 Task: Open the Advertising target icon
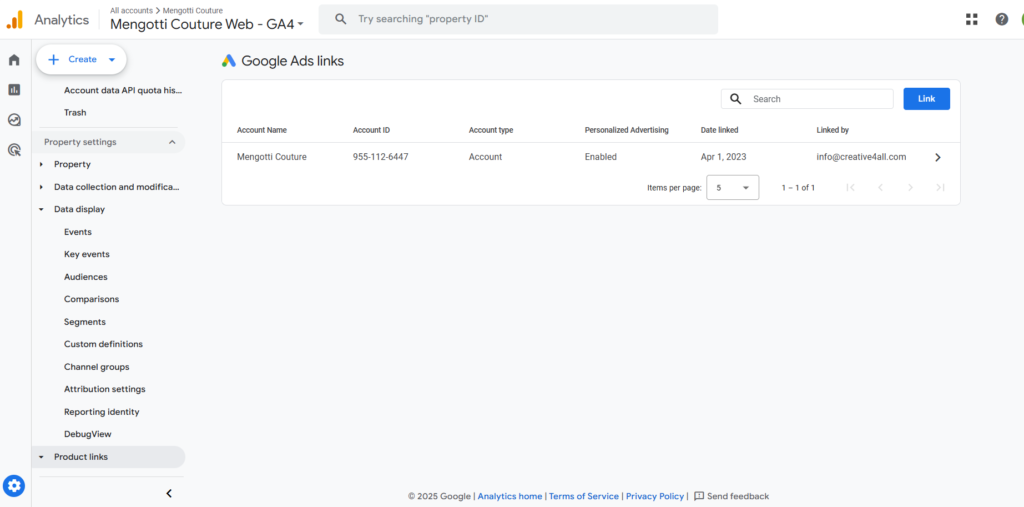[x=14, y=150]
